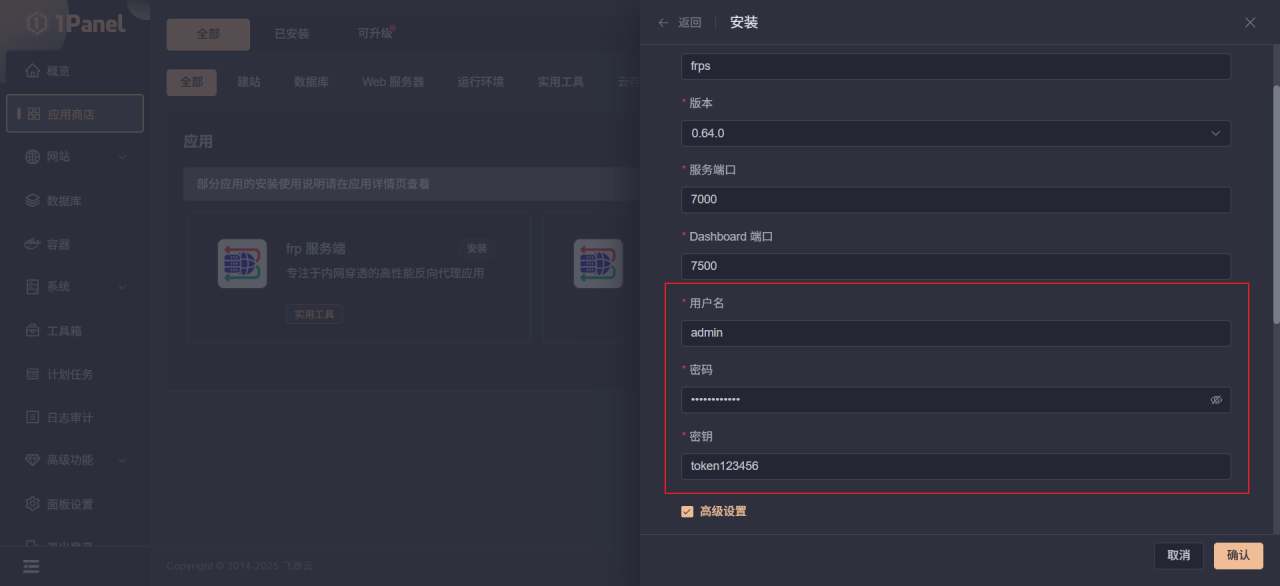The image size is (1280, 586).
Task: Click the 取消 cancel button
Action: coord(1178,556)
